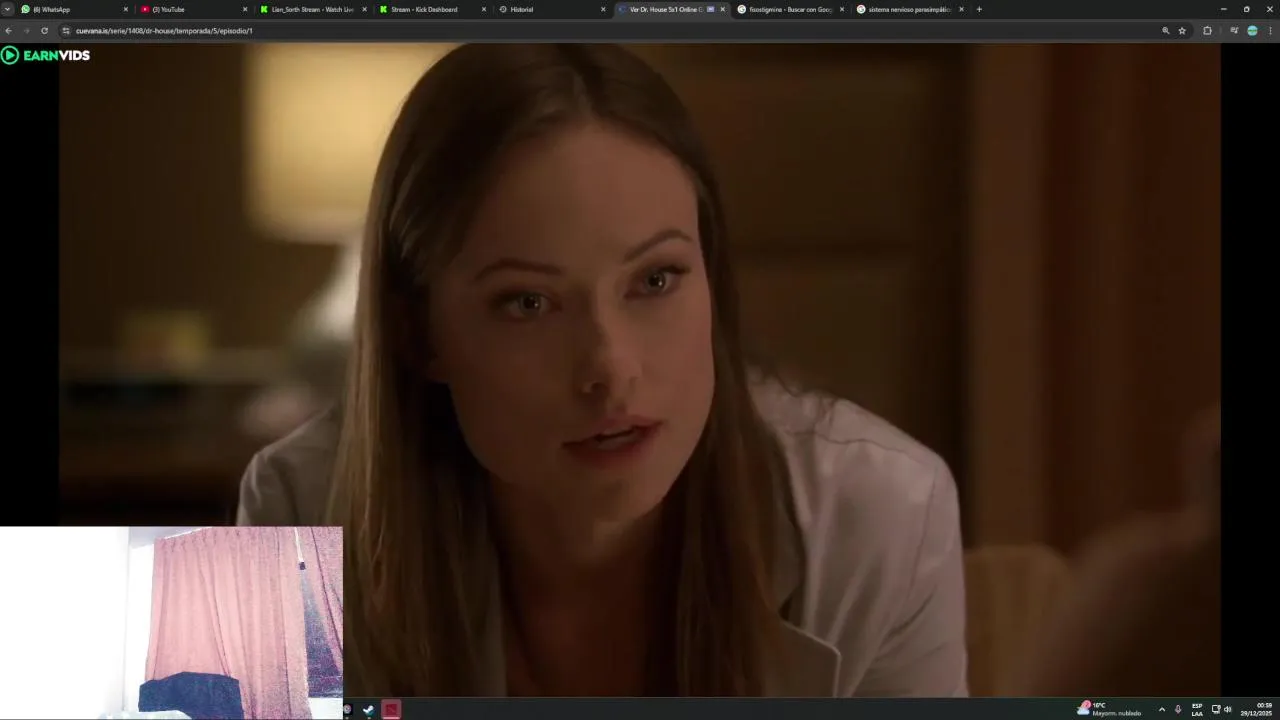
Task: Go back to the previous page
Action: pyautogui.click(x=8, y=31)
